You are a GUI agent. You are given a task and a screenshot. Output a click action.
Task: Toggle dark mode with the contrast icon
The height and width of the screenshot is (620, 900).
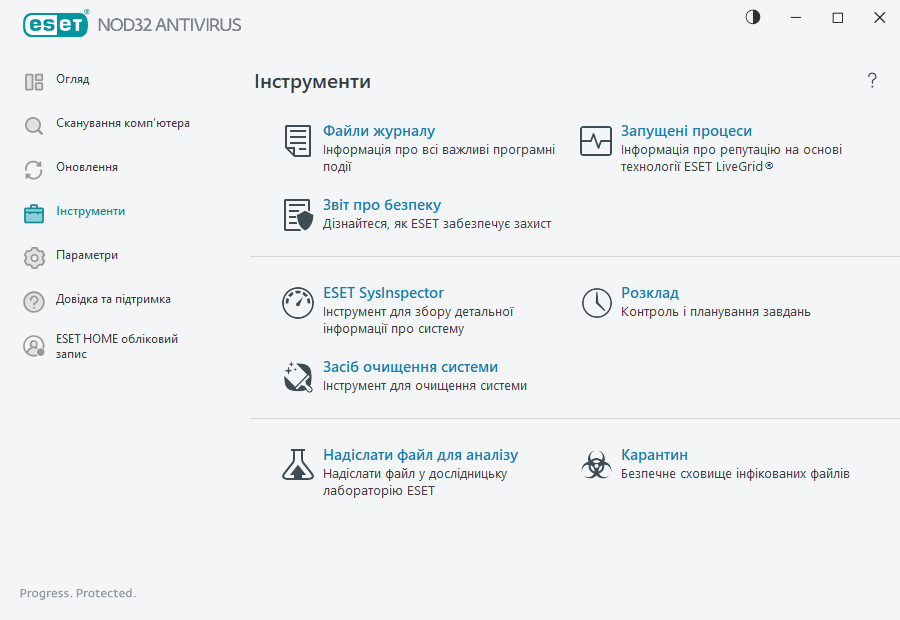click(752, 17)
